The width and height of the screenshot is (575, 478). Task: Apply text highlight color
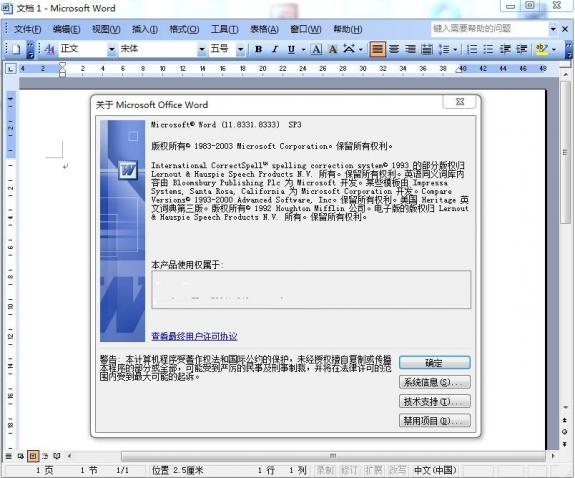click(542, 49)
